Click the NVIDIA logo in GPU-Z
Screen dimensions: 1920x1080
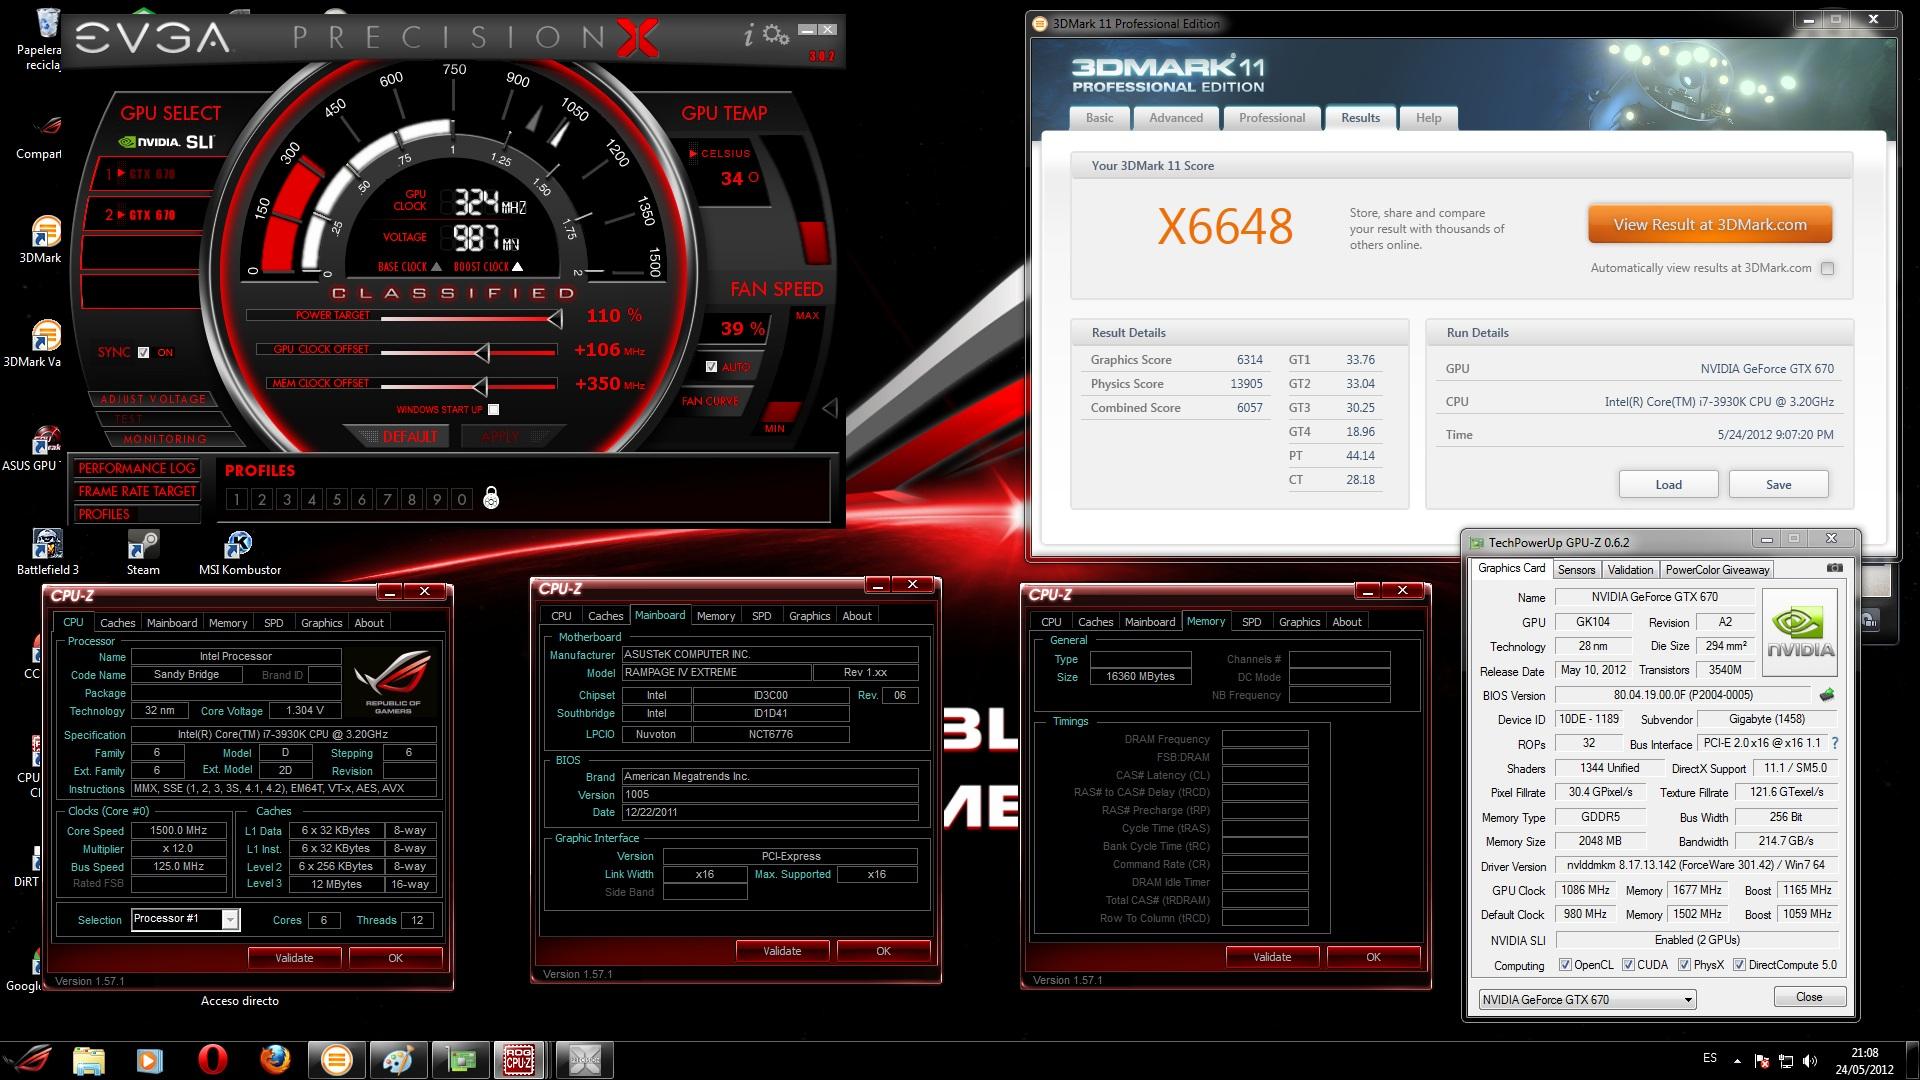coord(1800,632)
